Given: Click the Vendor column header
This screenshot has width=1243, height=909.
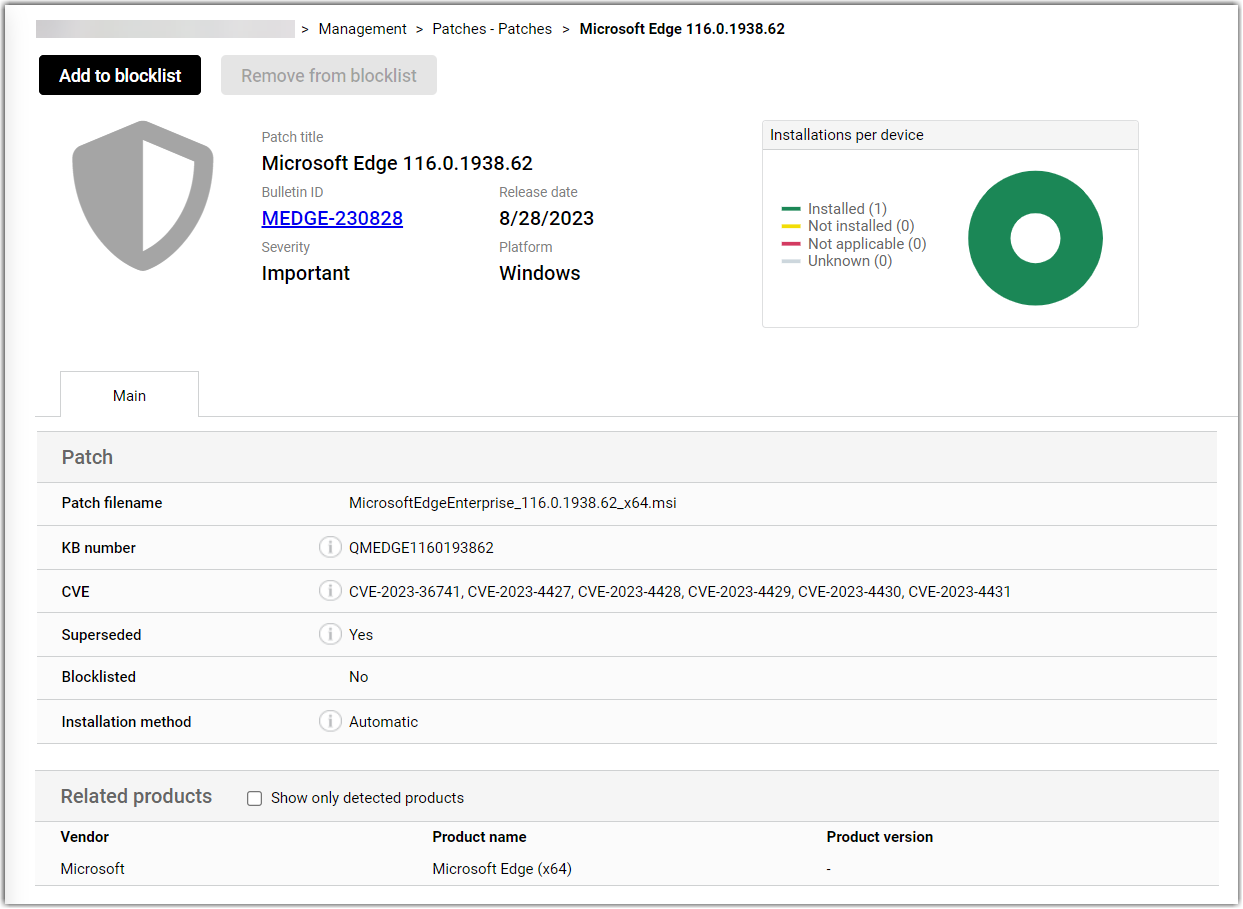Looking at the screenshot, I should (85, 837).
